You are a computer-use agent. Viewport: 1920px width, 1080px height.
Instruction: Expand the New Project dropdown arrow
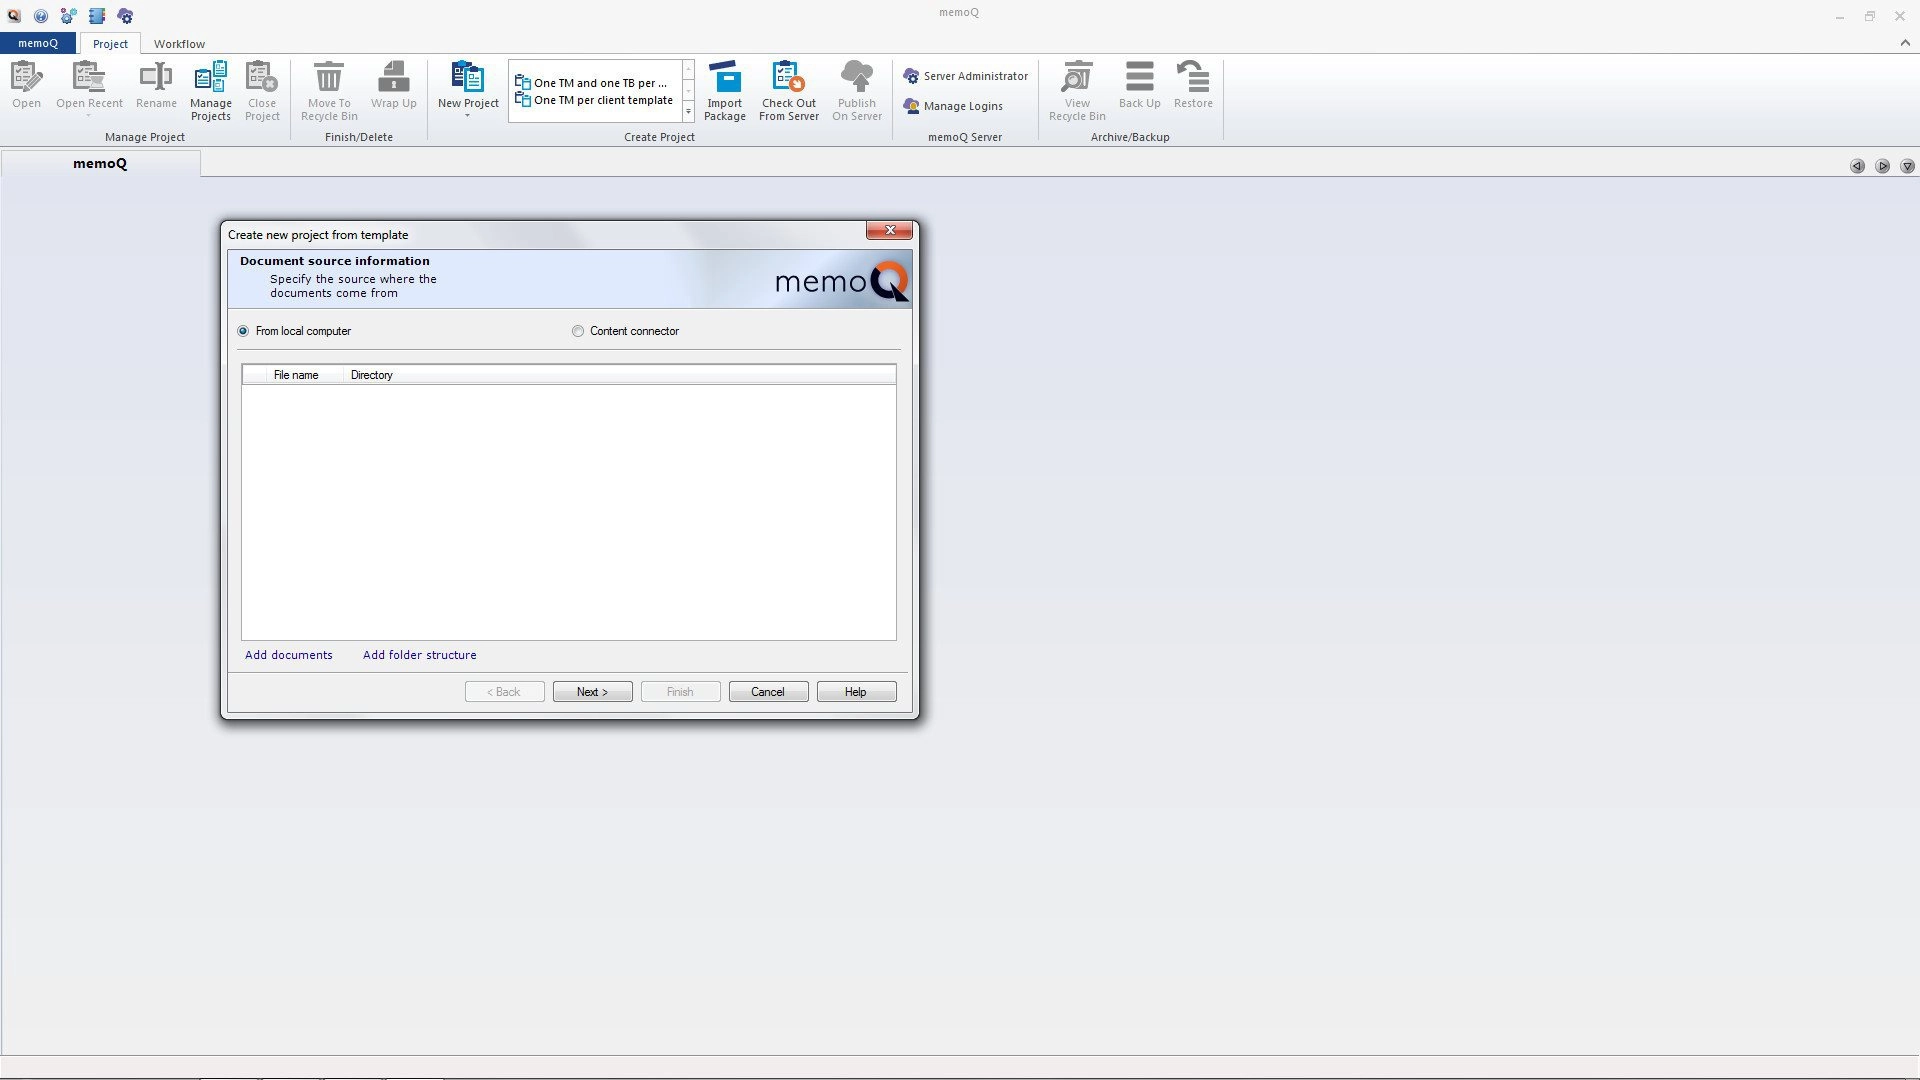tap(467, 116)
